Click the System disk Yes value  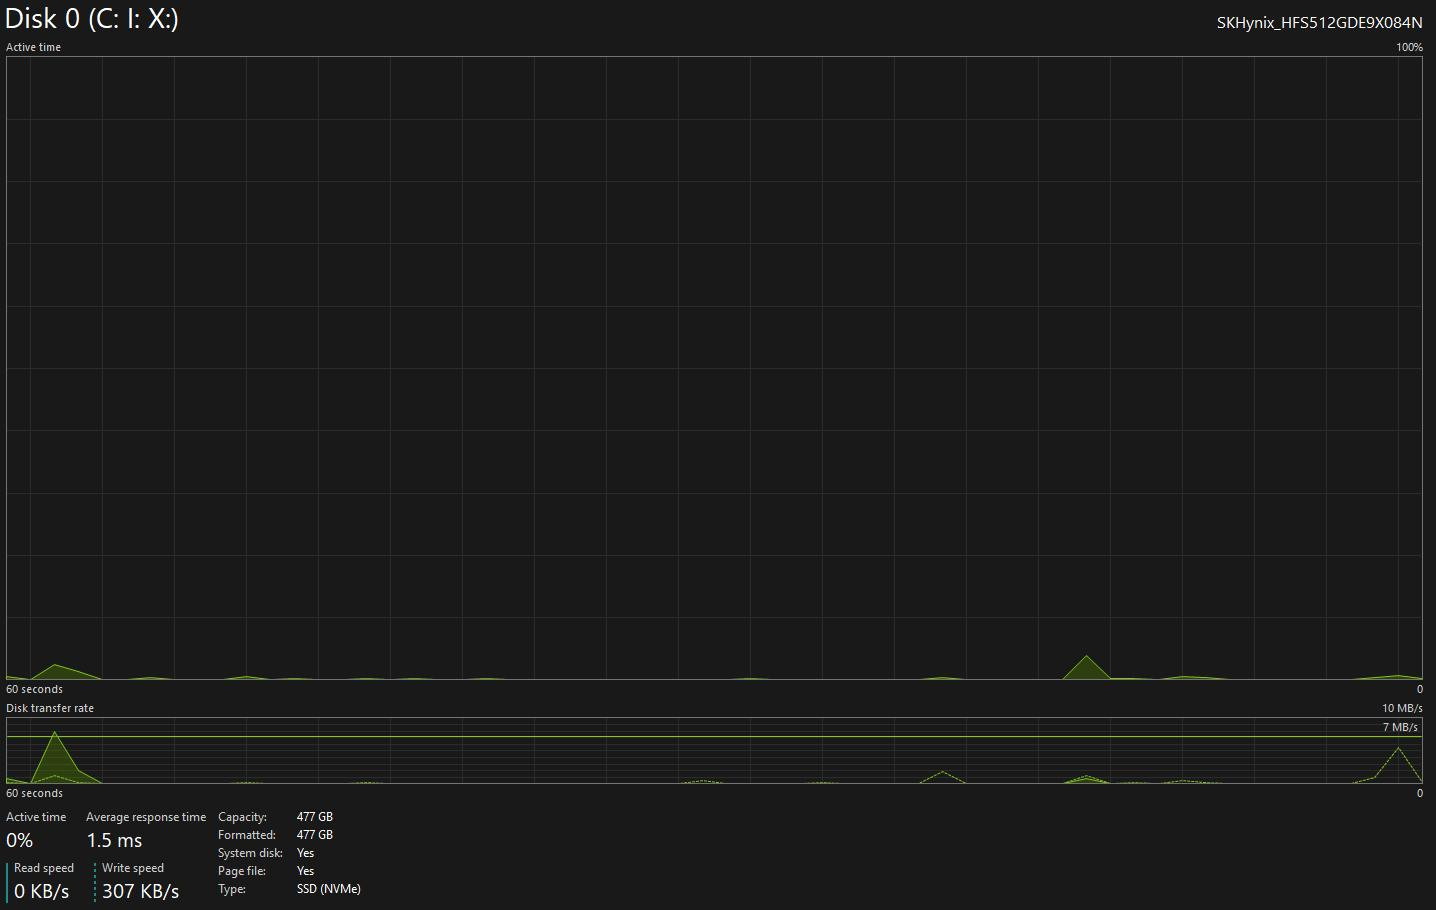[306, 853]
